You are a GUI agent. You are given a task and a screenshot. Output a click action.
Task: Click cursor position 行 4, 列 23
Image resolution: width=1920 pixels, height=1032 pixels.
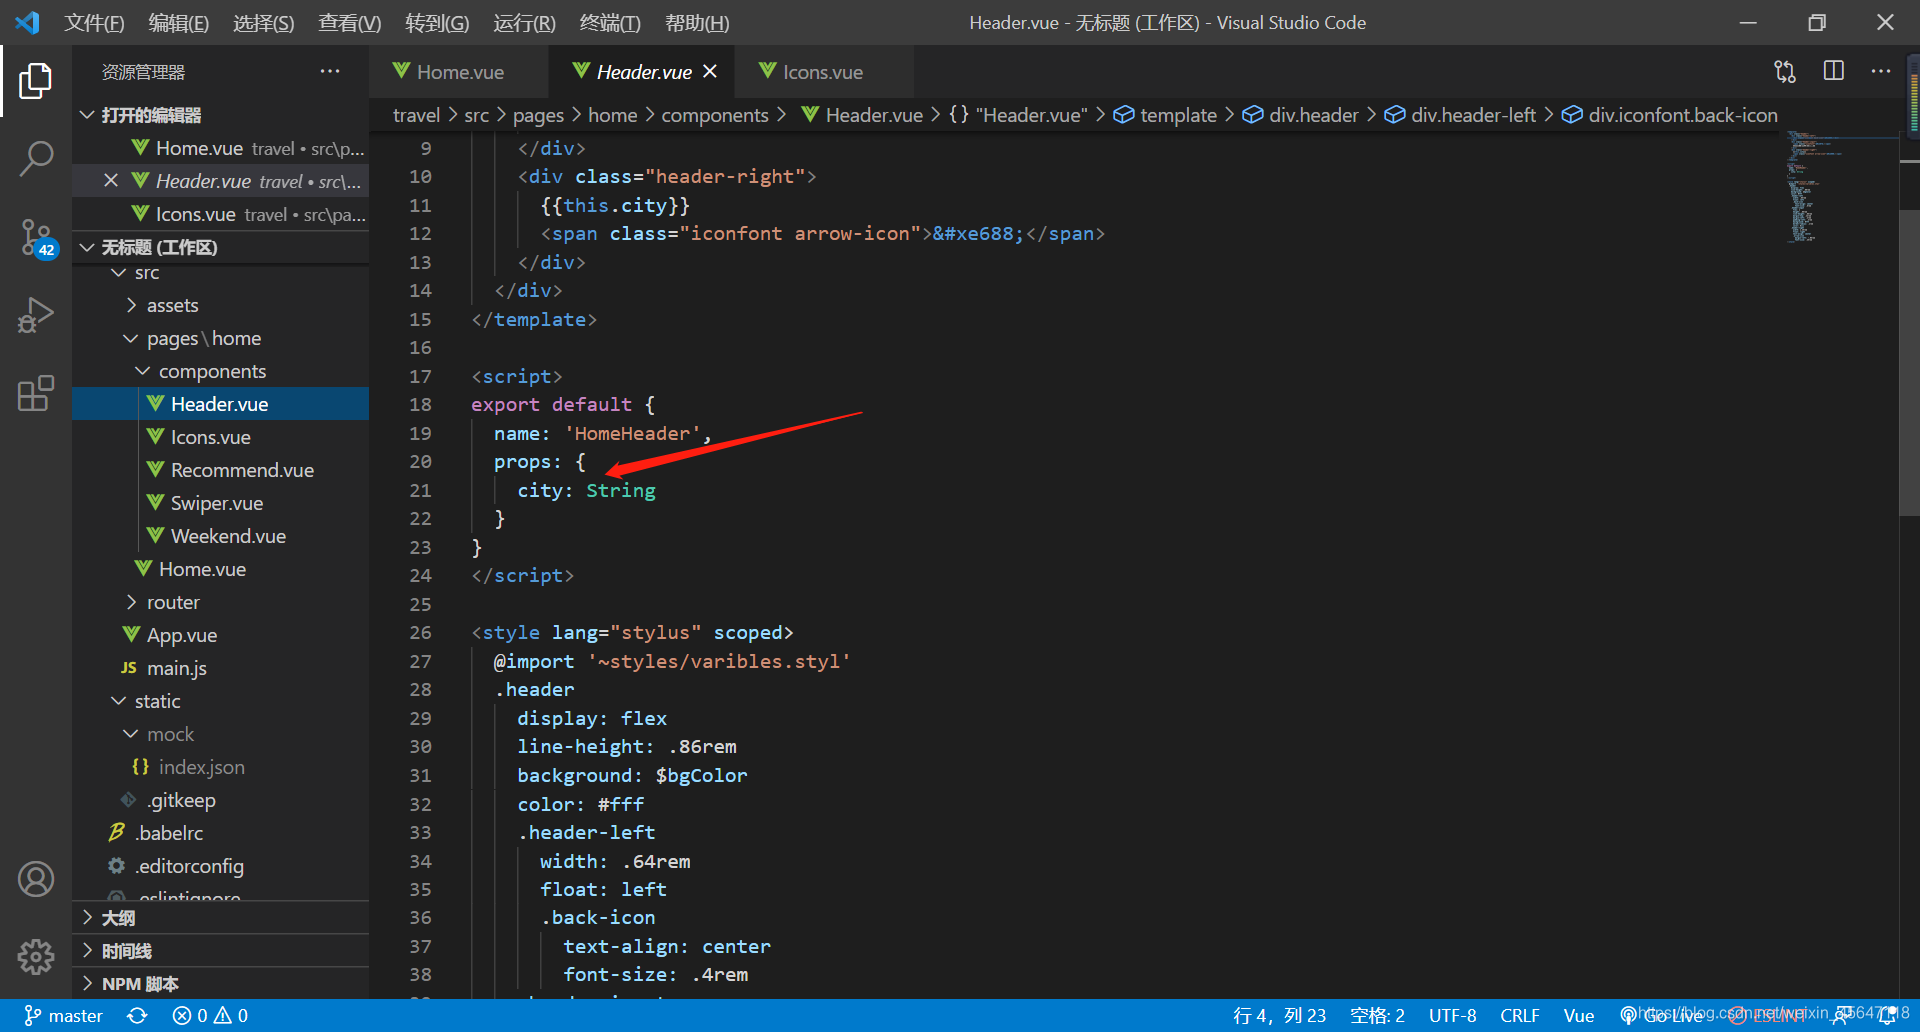(1279, 1015)
